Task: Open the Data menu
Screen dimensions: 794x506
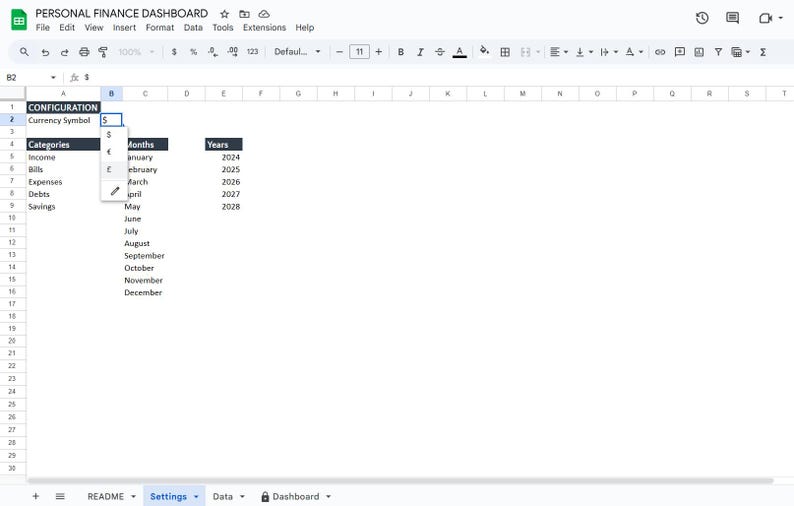Action: pyautogui.click(x=193, y=27)
